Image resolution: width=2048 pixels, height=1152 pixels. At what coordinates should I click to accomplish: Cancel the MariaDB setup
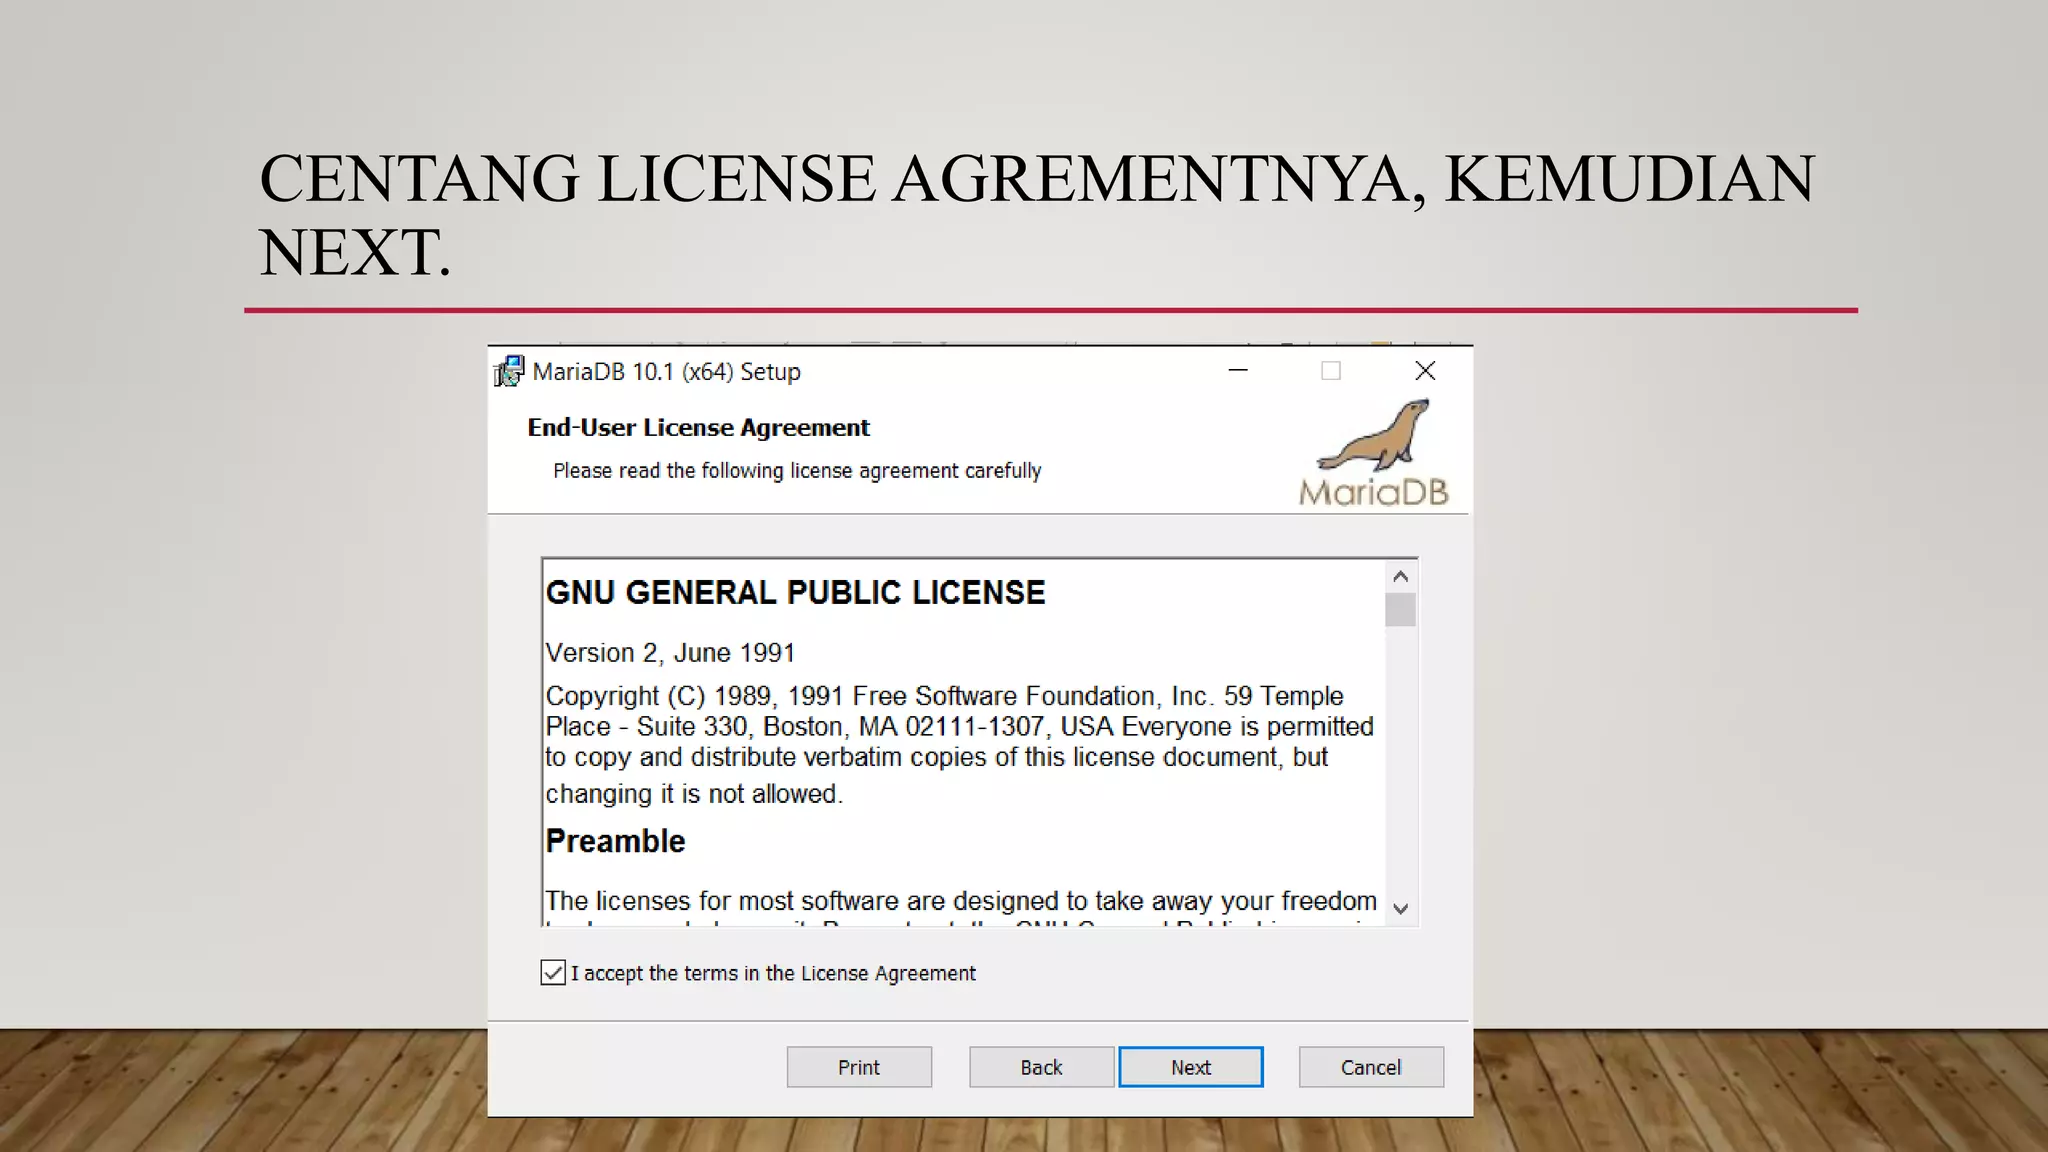click(1371, 1067)
